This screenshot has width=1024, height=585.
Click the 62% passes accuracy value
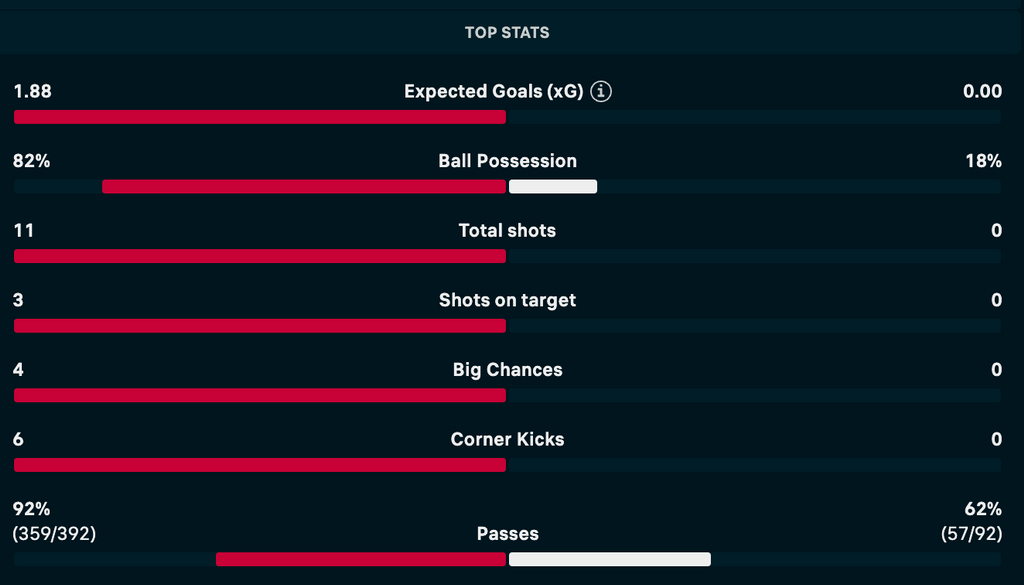(983, 508)
